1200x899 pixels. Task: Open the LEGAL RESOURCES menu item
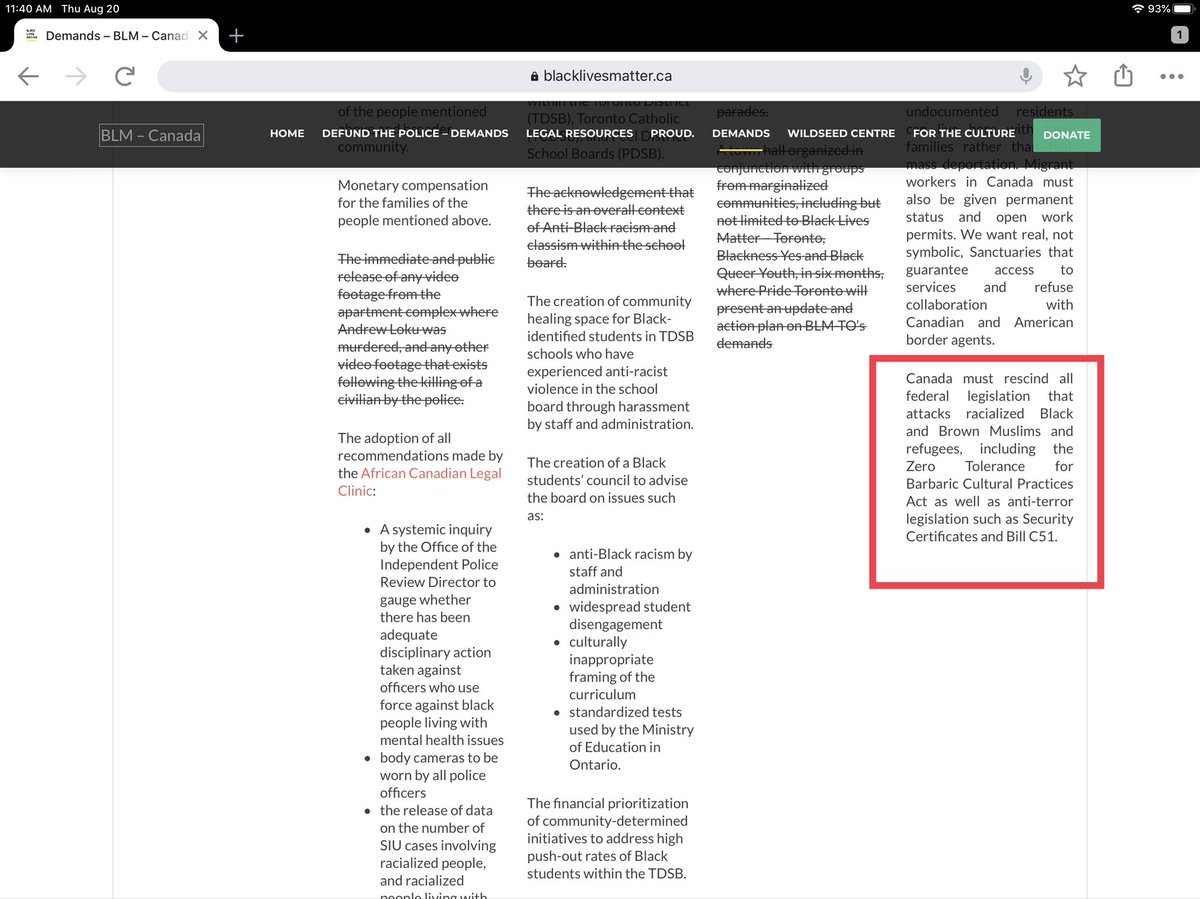pos(580,133)
